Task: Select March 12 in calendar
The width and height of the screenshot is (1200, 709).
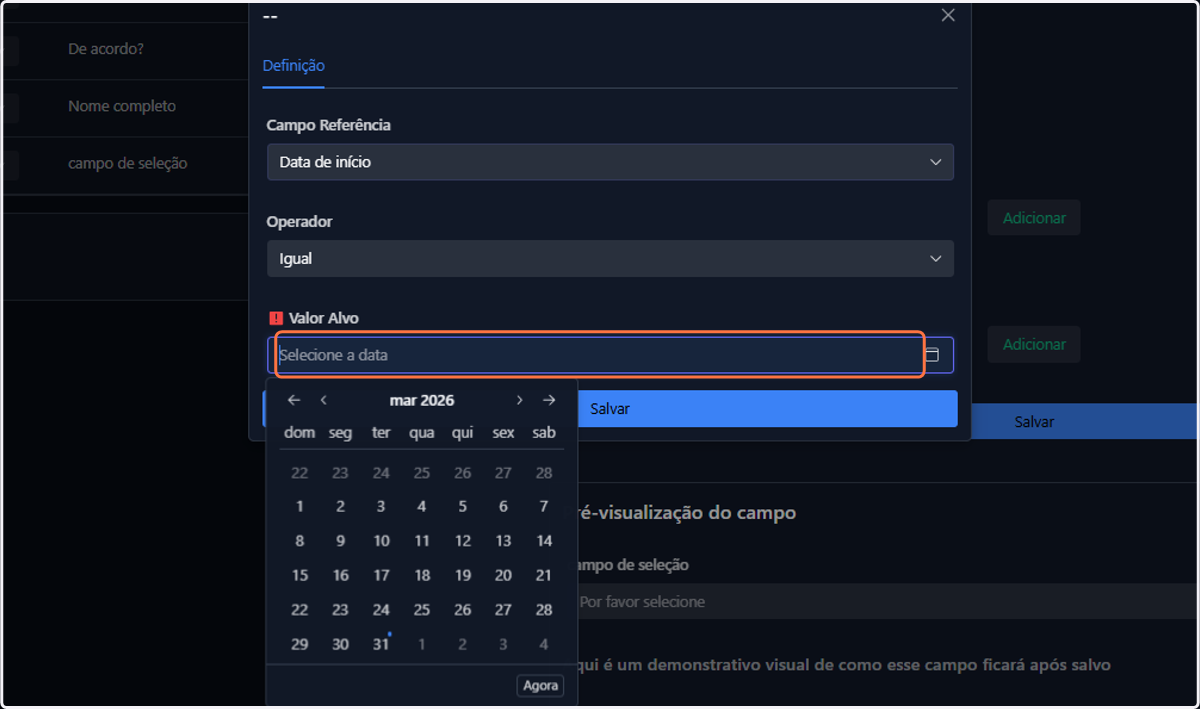Action: pos(462,541)
